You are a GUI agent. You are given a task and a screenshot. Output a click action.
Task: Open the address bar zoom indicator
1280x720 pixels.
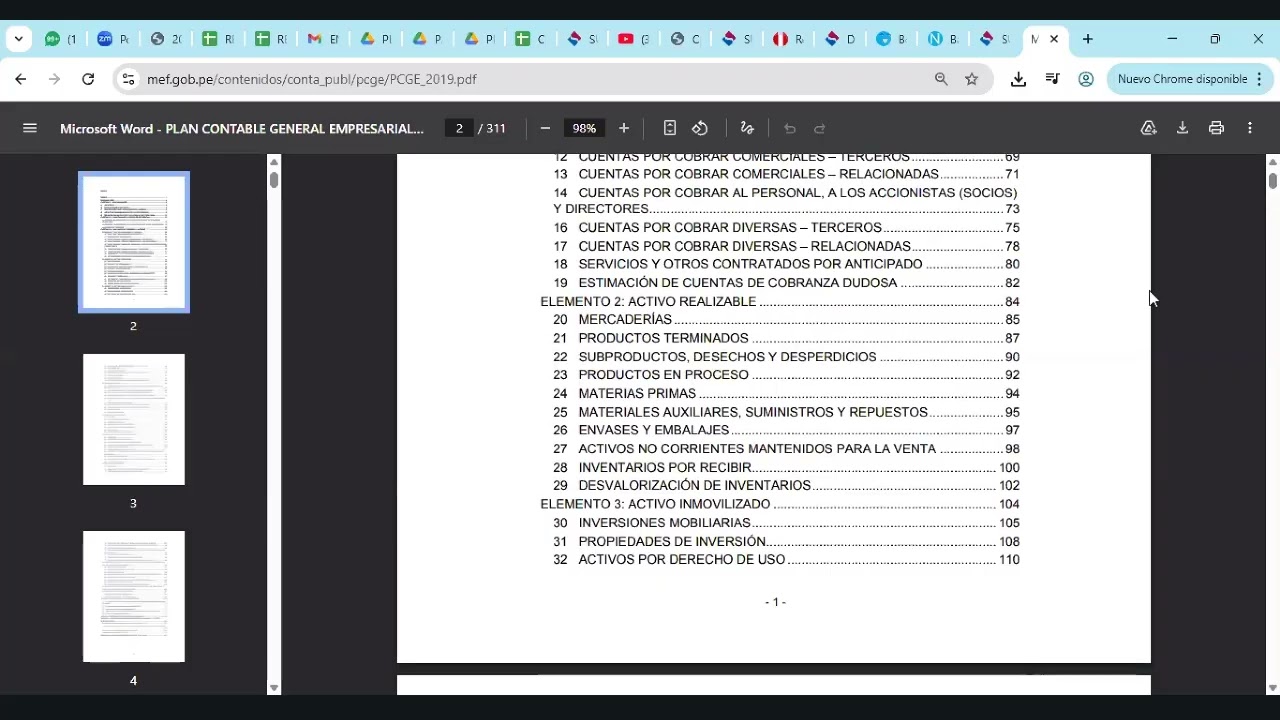click(941, 79)
